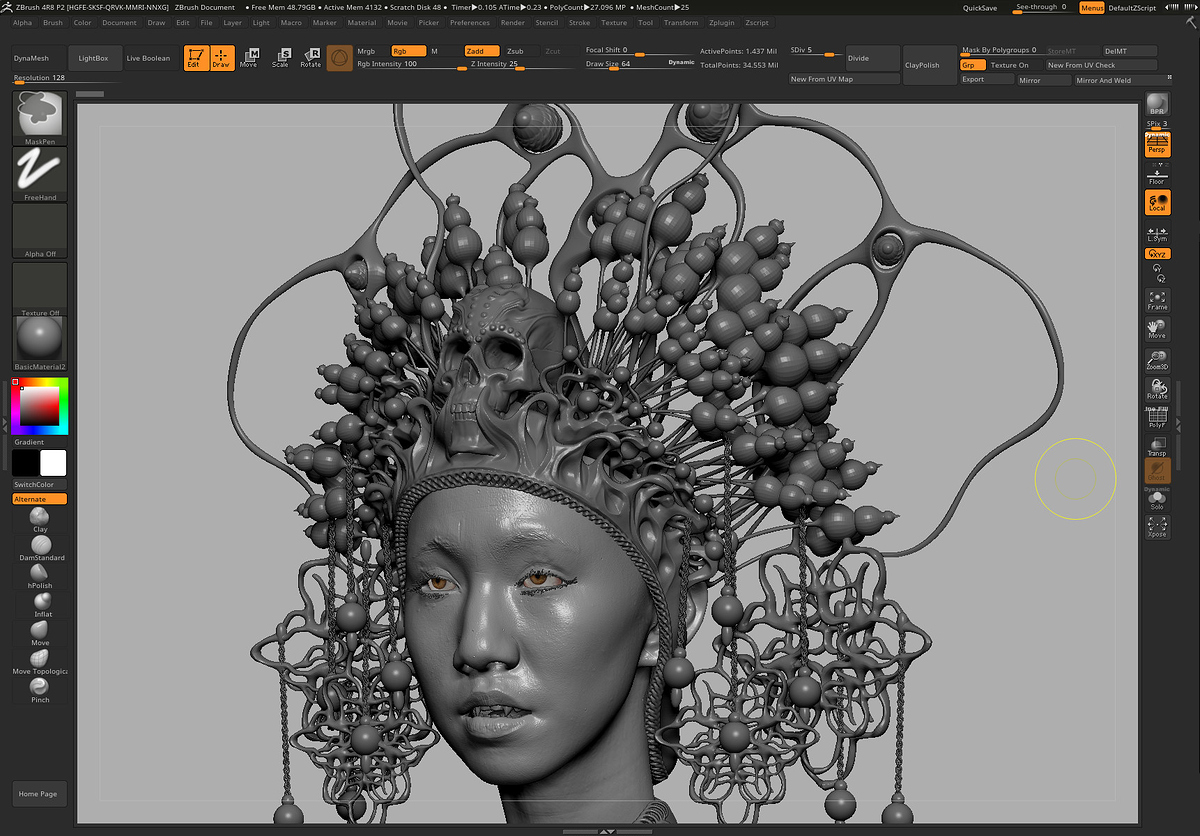Toggle Zsub sculpting mode
This screenshot has width=1200, height=836.
tap(516, 50)
